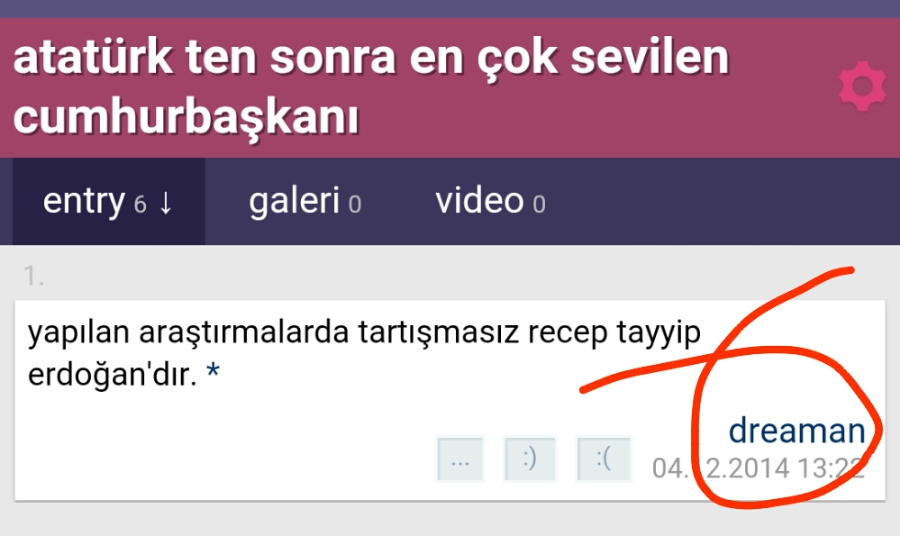Select the entry text about recep tayyip
900x536 pixels.
click(x=364, y=354)
